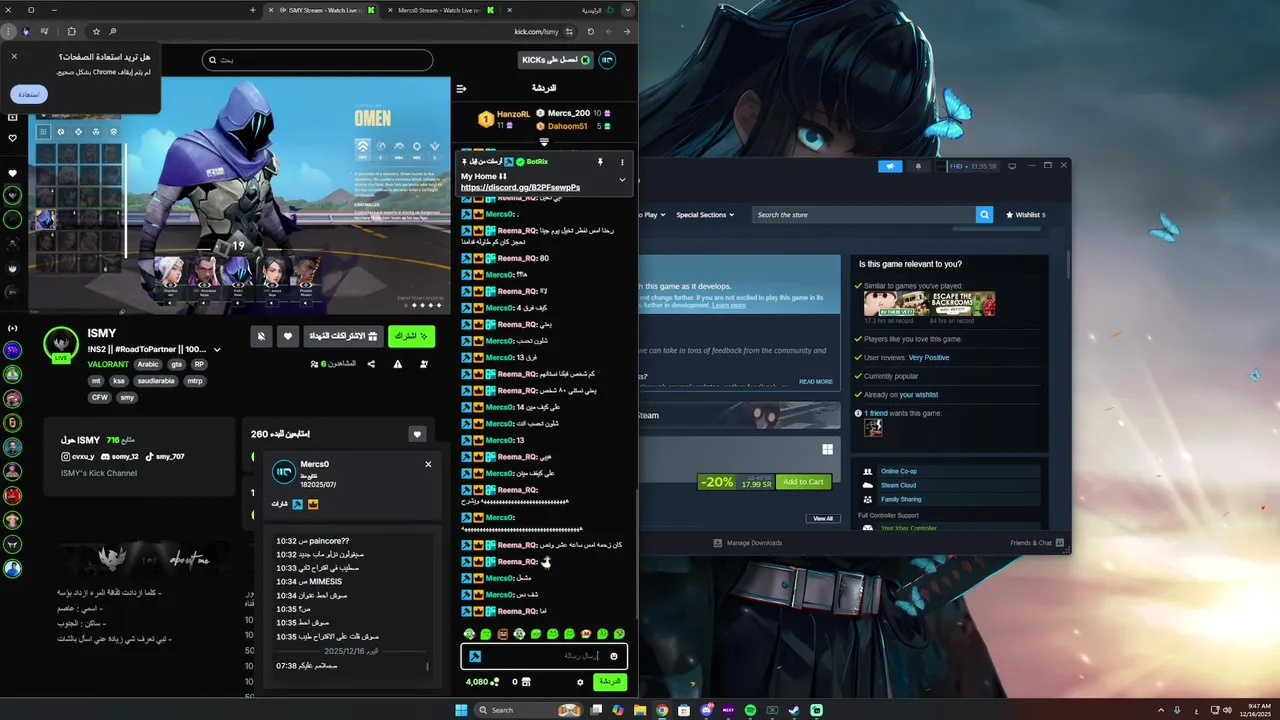Open three-dot options on BotRix pinned message
The image size is (1280, 720).
(x=622, y=162)
